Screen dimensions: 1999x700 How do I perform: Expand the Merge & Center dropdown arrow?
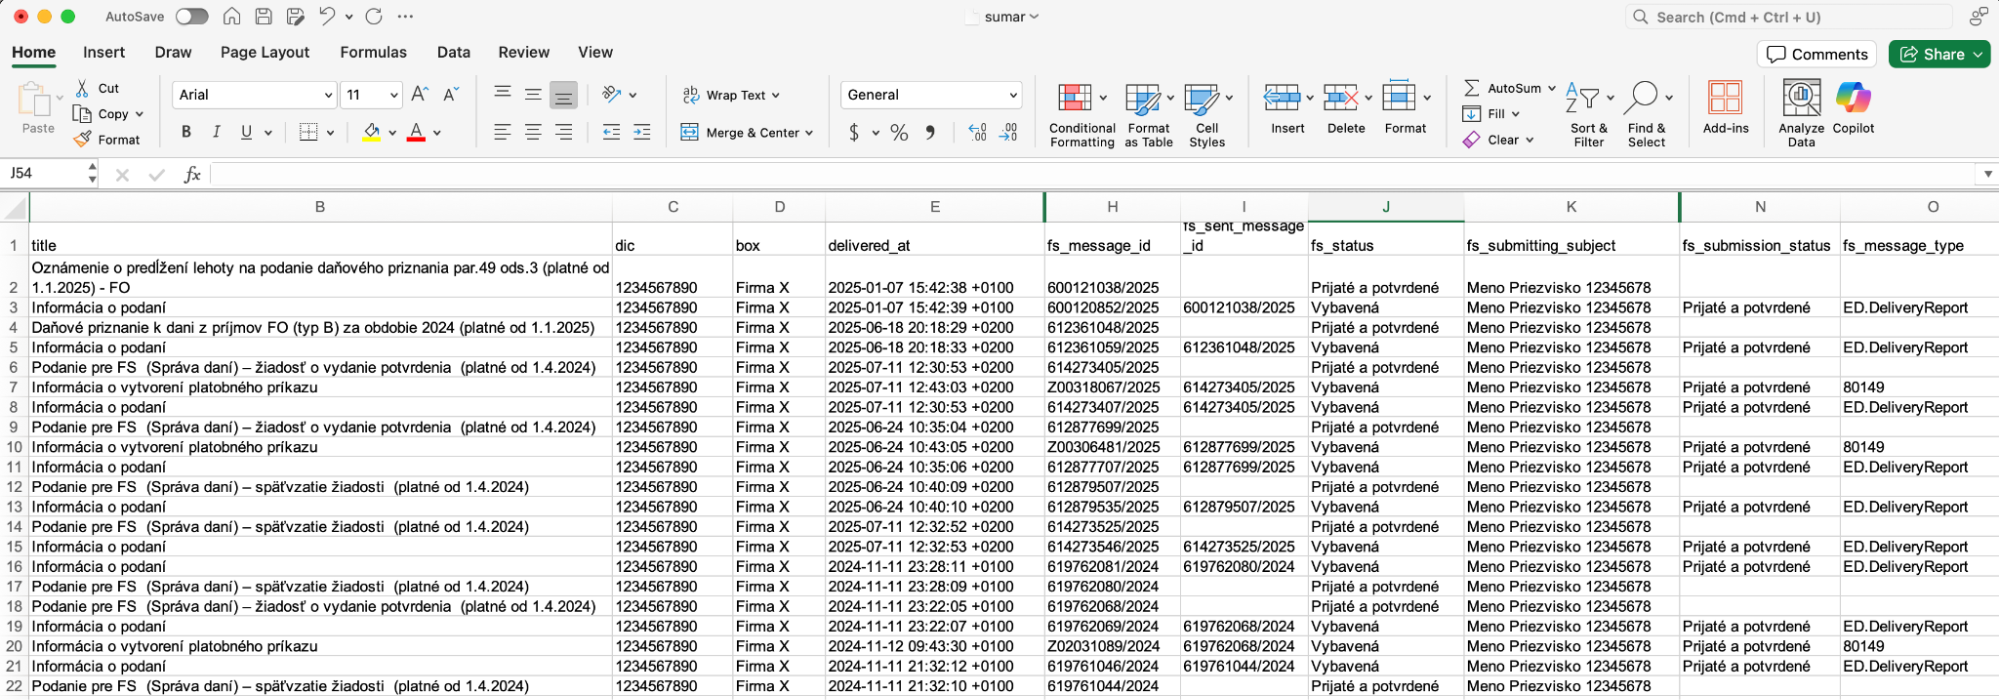(x=809, y=133)
